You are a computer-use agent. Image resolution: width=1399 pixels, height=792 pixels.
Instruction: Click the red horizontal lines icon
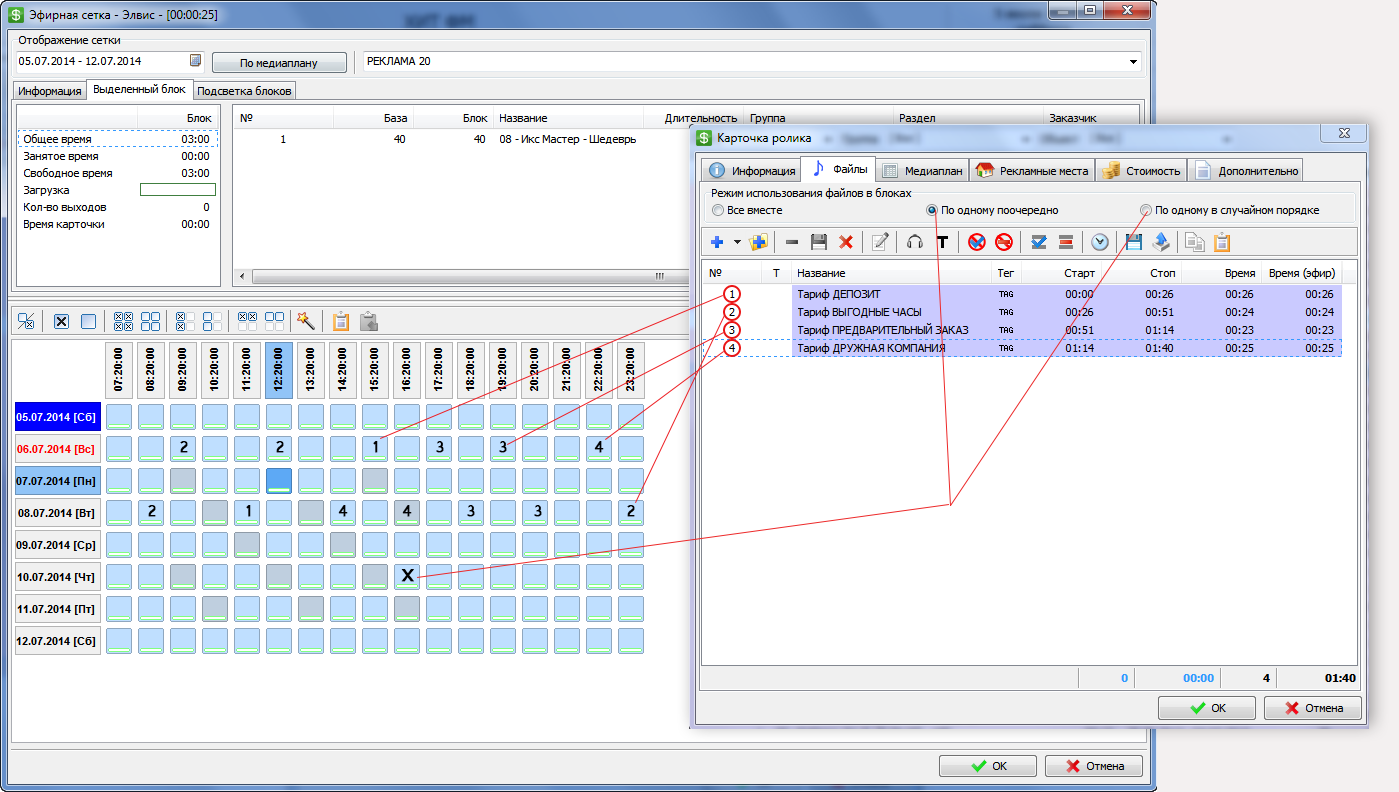1065,242
